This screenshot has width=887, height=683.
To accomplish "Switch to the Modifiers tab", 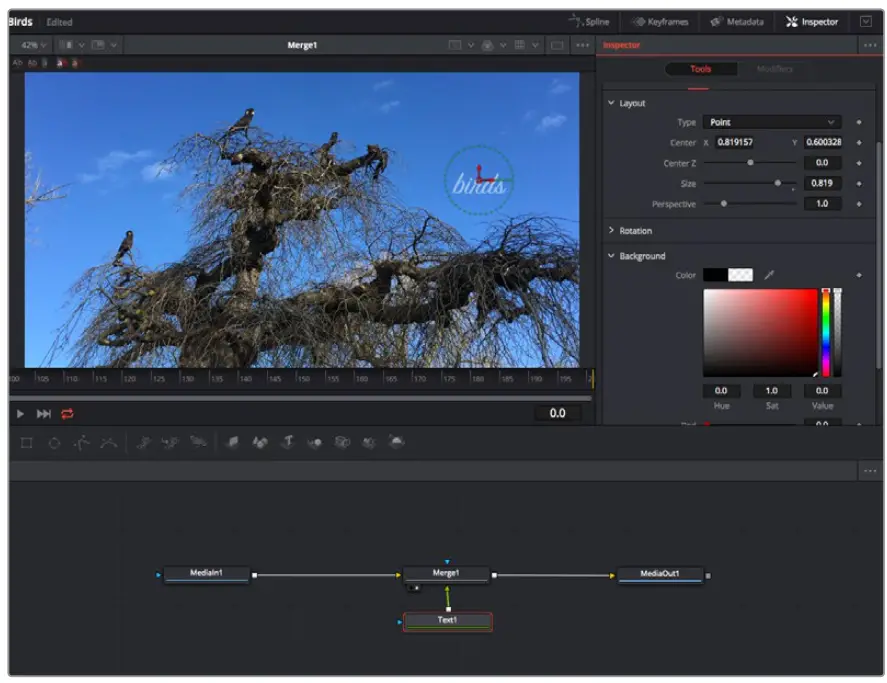I will [x=774, y=69].
